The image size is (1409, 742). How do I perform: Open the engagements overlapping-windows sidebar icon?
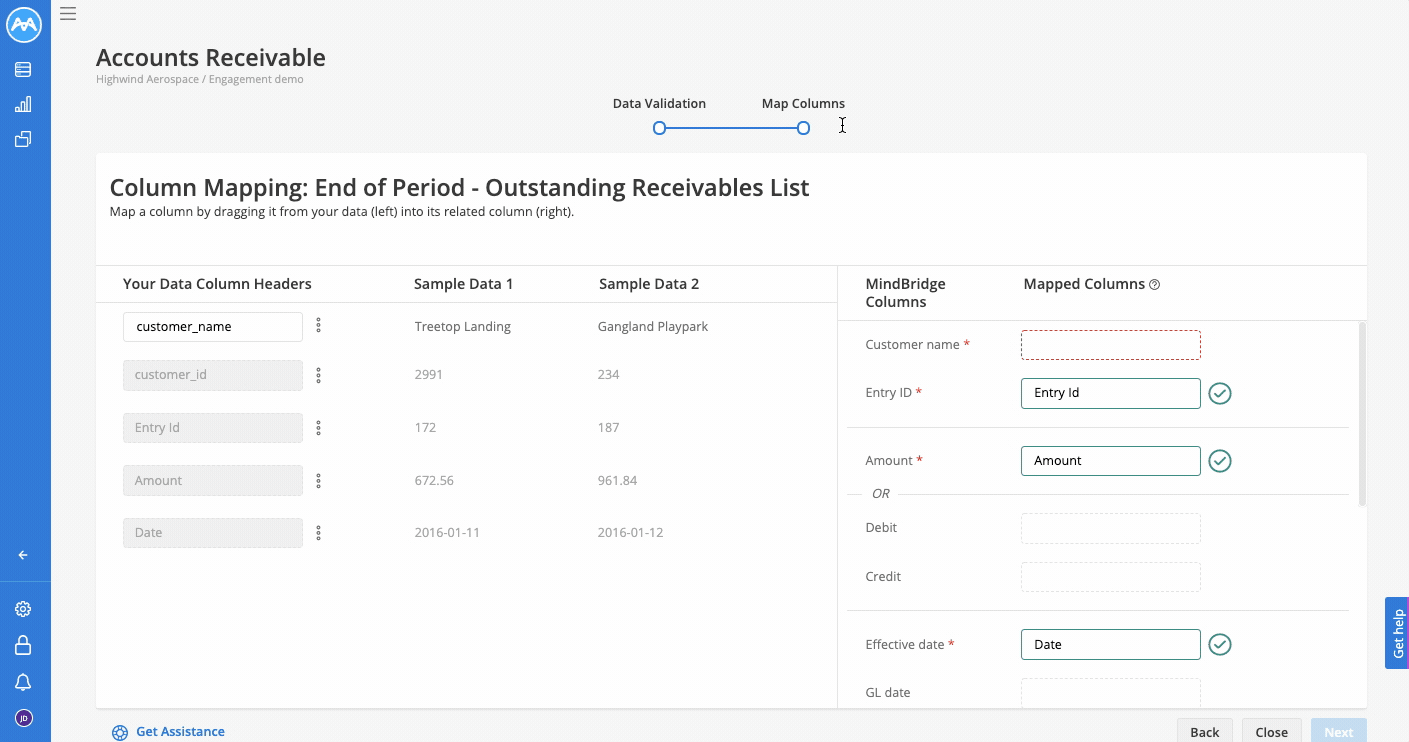(x=24, y=139)
